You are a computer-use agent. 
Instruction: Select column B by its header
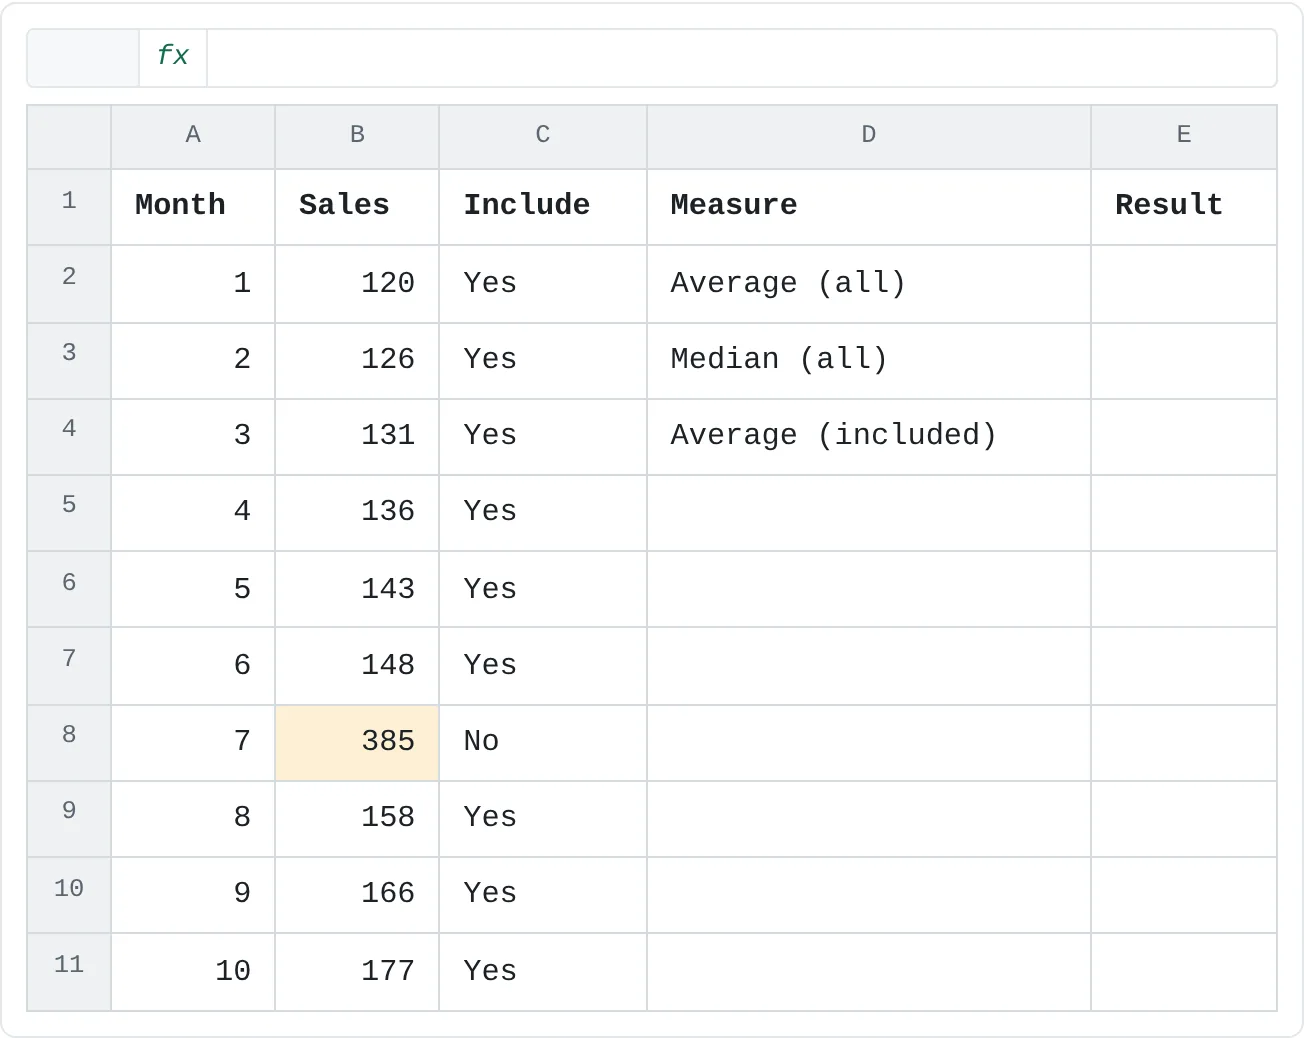click(357, 136)
